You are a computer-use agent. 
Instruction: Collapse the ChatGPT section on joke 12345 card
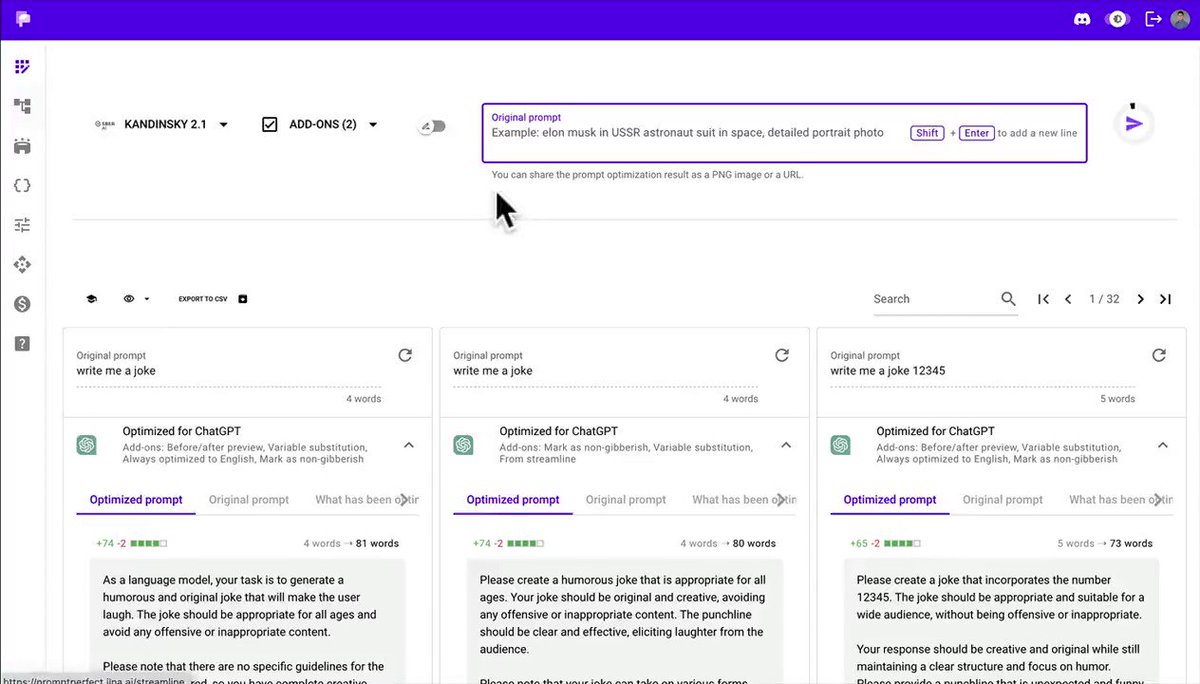pos(1163,445)
